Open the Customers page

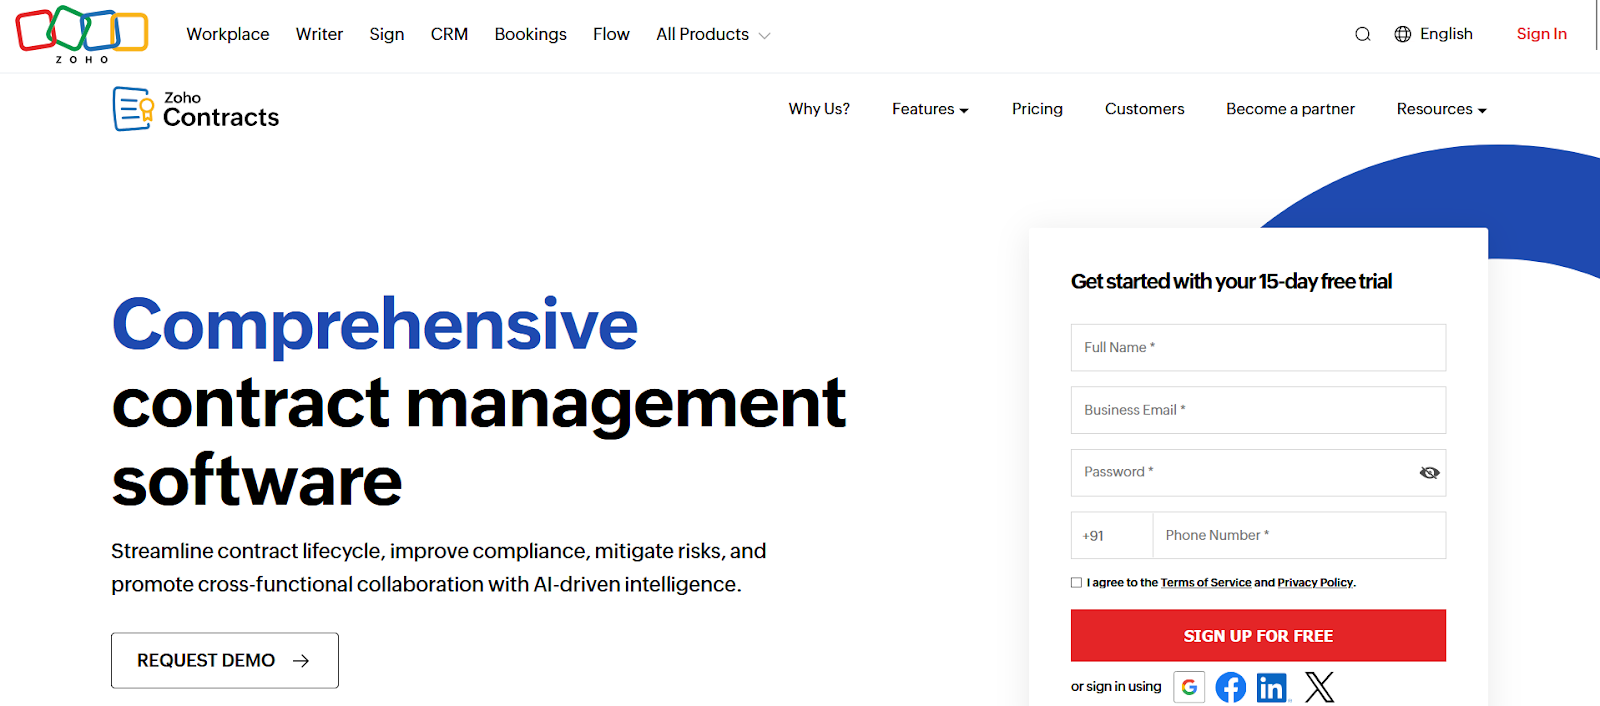point(1144,109)
